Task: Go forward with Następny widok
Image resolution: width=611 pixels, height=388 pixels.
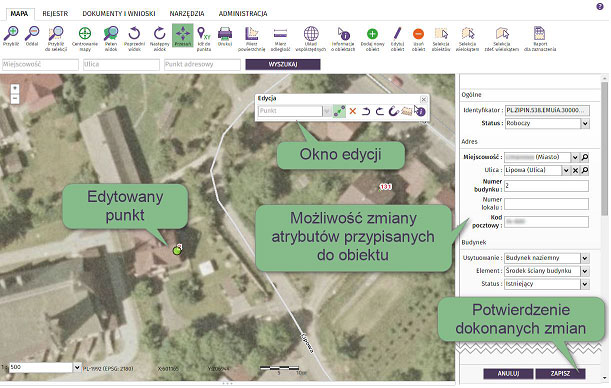Action: [160, 39]
